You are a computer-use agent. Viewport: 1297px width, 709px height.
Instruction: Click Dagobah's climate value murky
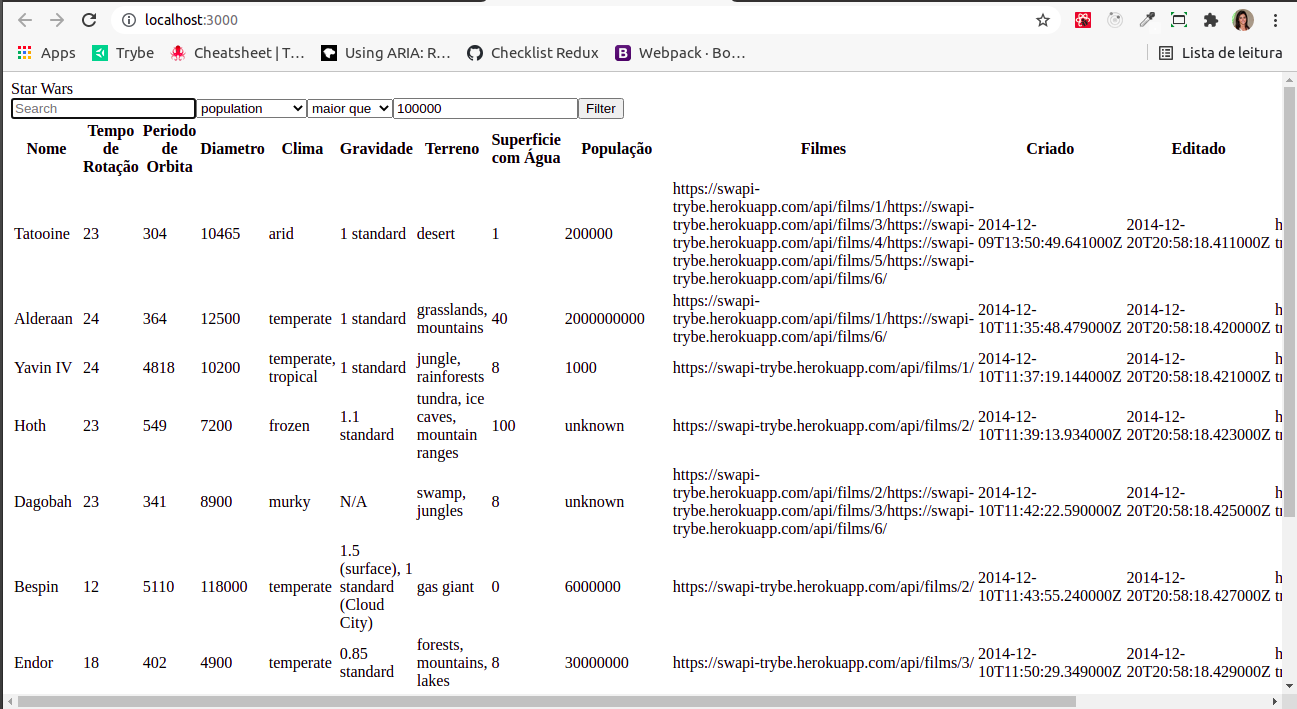point(288,502)
